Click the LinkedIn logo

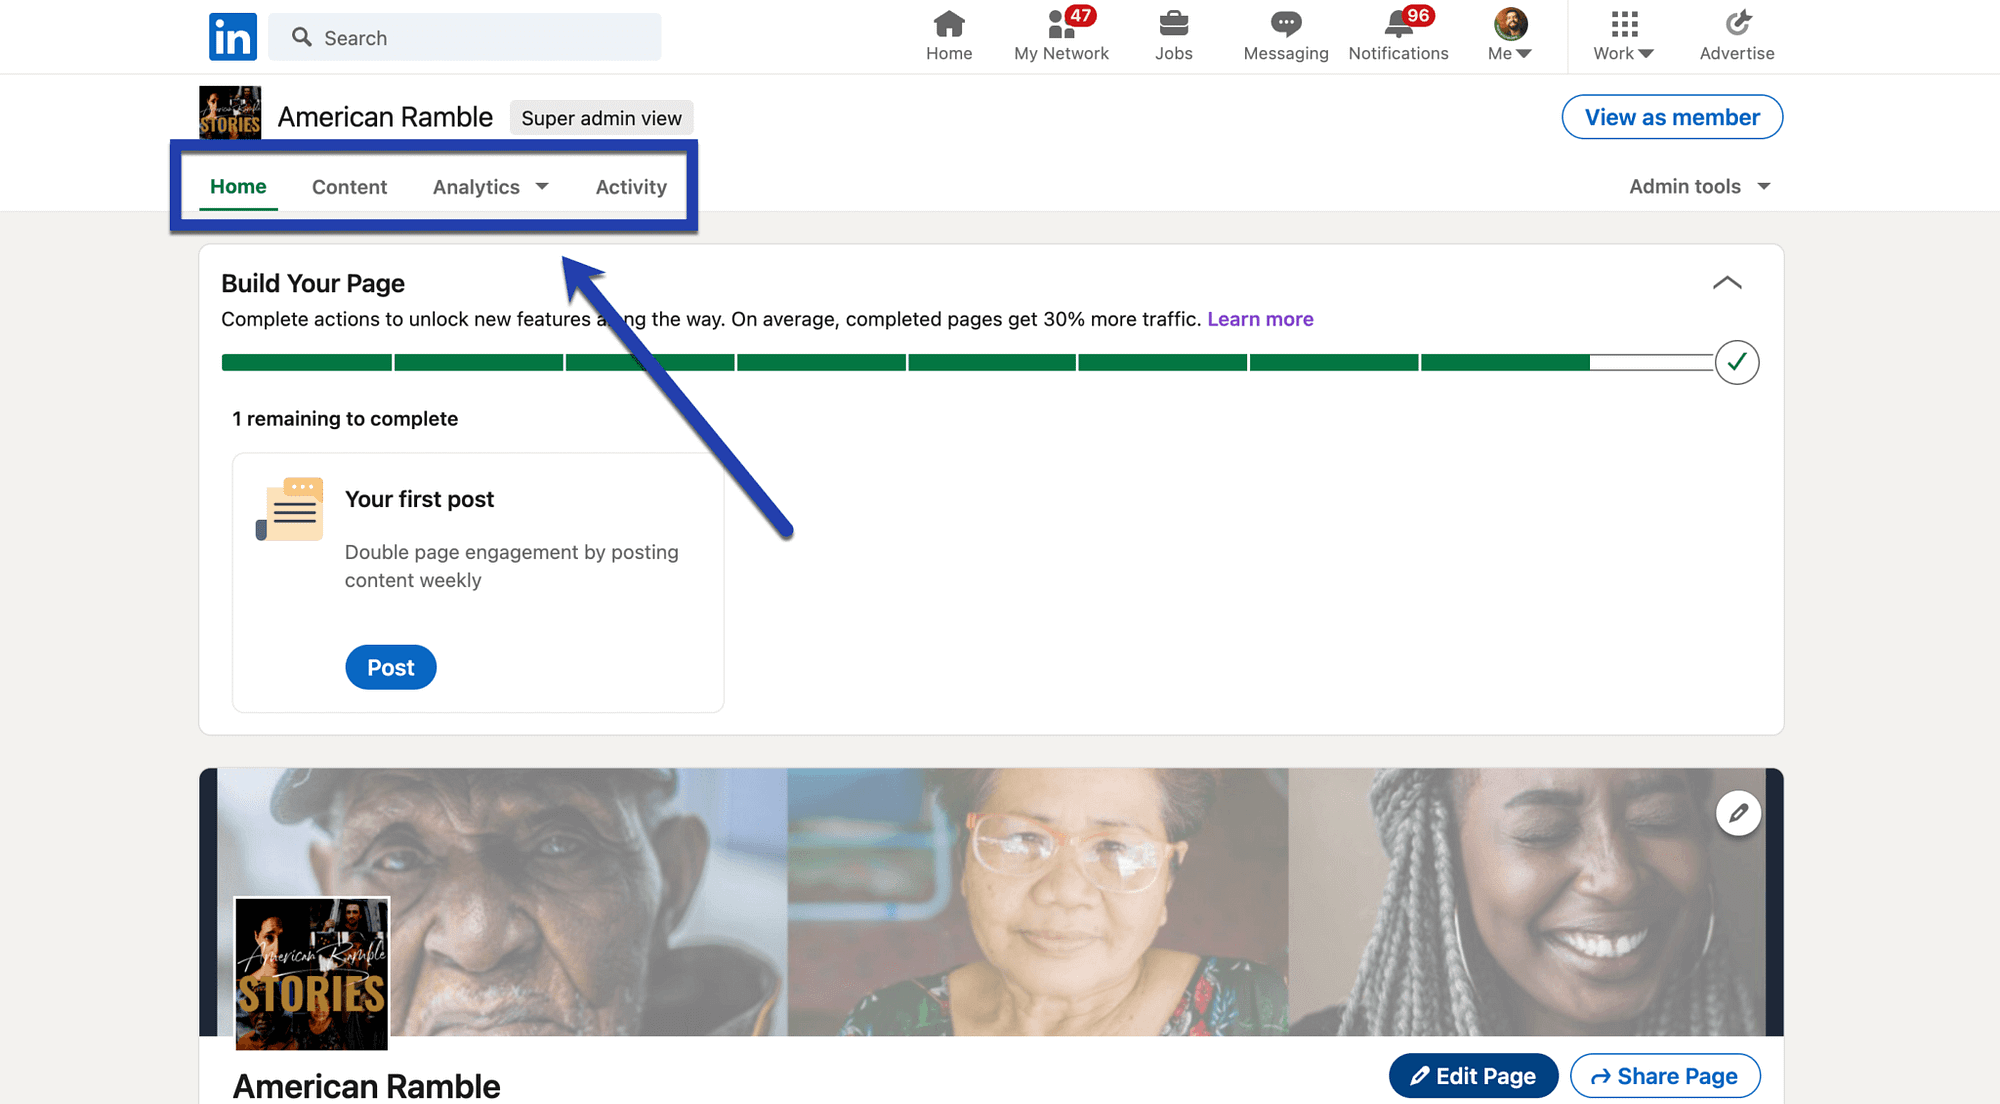point(232,36)
